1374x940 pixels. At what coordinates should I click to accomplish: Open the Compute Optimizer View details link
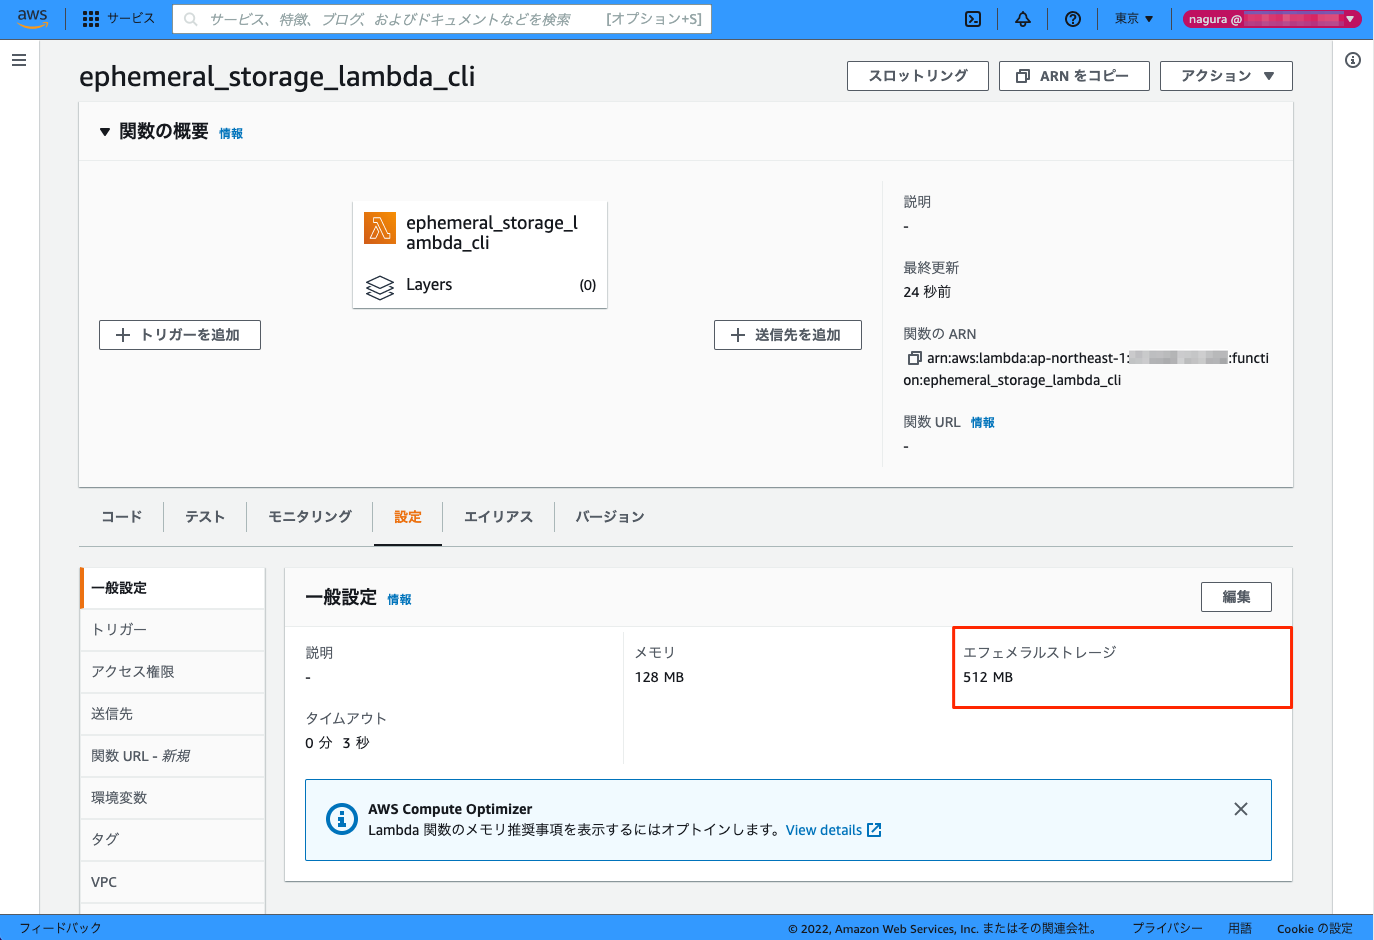click(825, 829)
